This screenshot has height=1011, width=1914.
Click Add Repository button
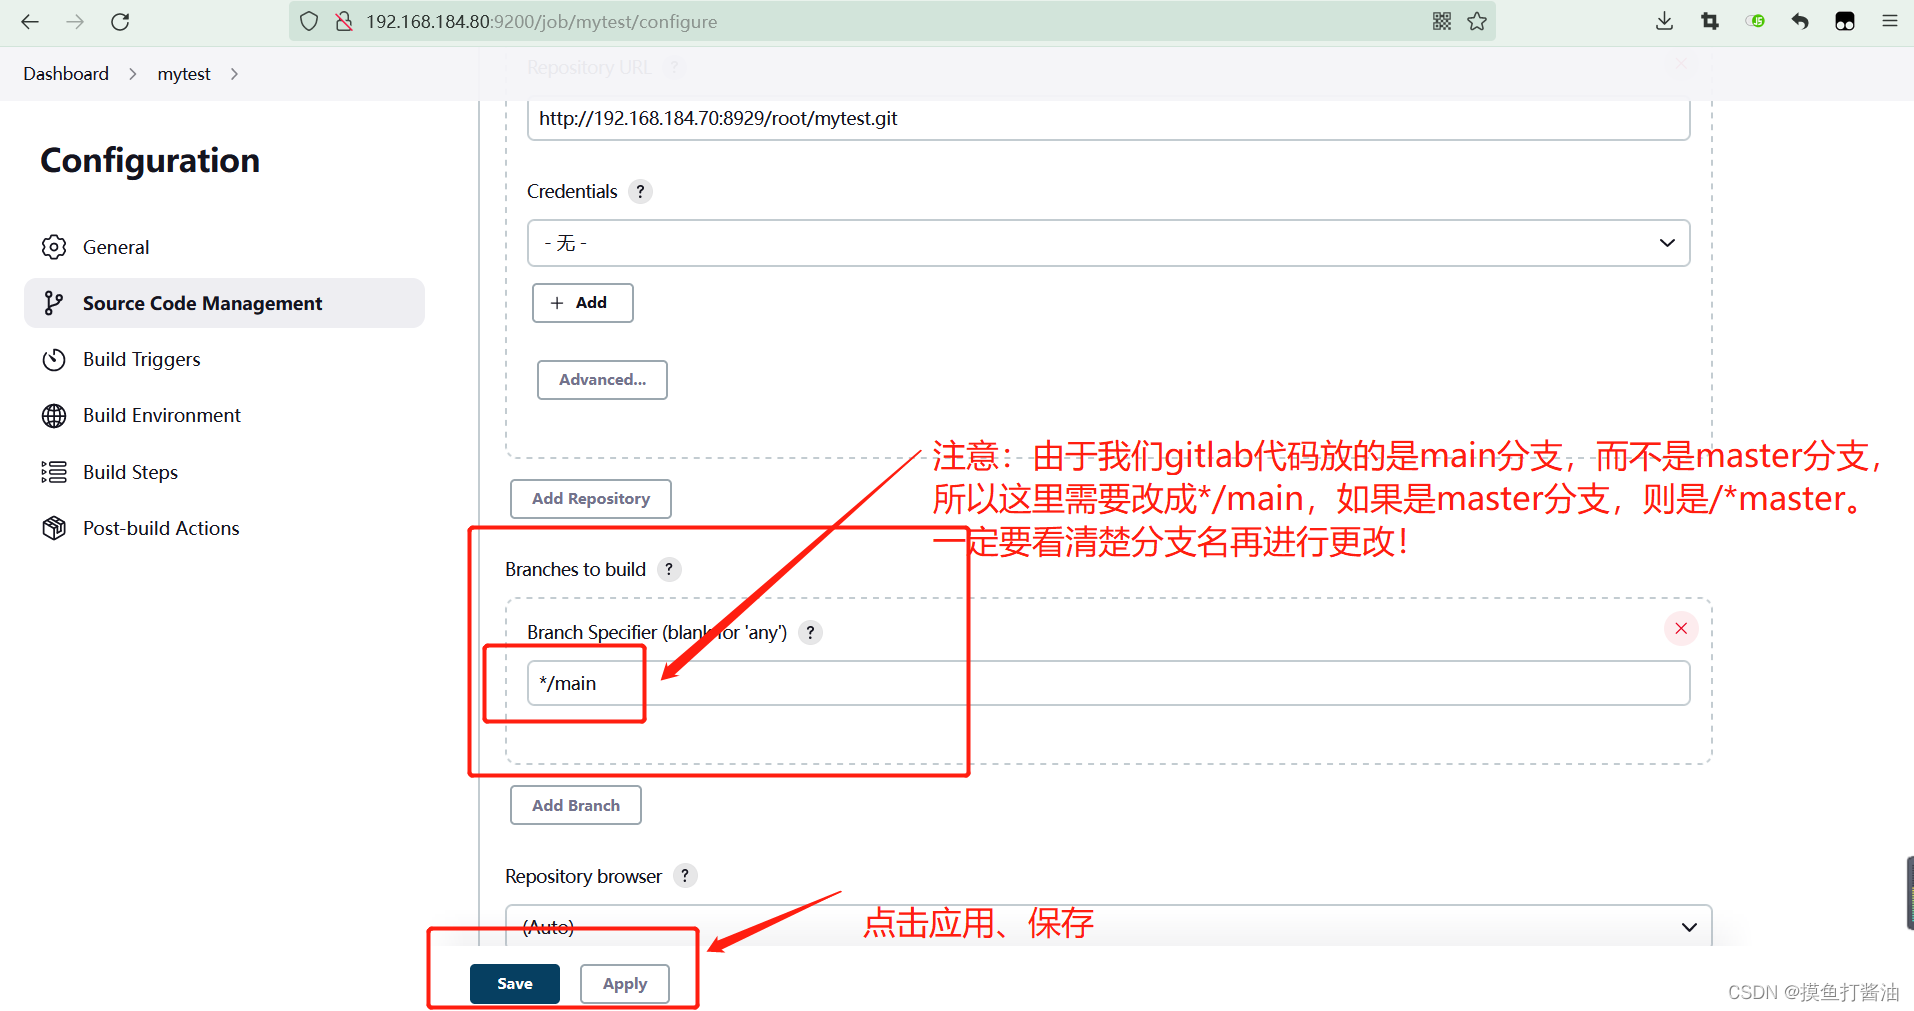[590, 499]
